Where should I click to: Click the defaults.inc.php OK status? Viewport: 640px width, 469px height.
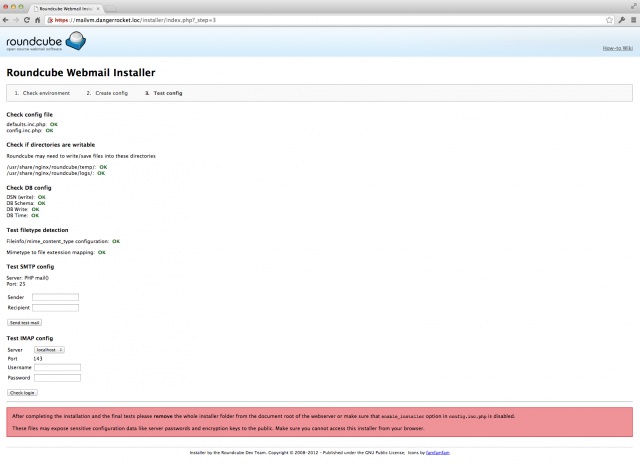(x=54, y=124)
